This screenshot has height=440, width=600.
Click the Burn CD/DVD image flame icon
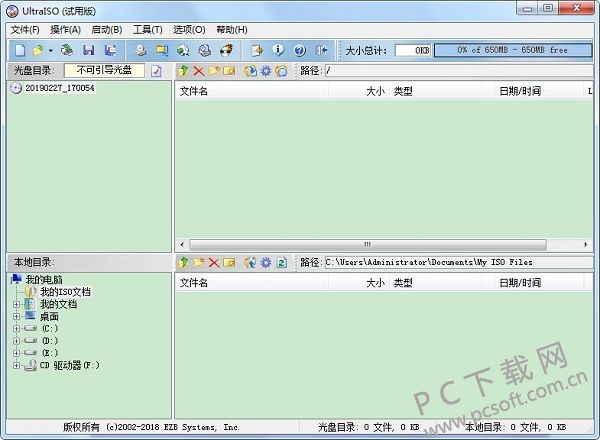pyautogui.click(x=227, y=50)
